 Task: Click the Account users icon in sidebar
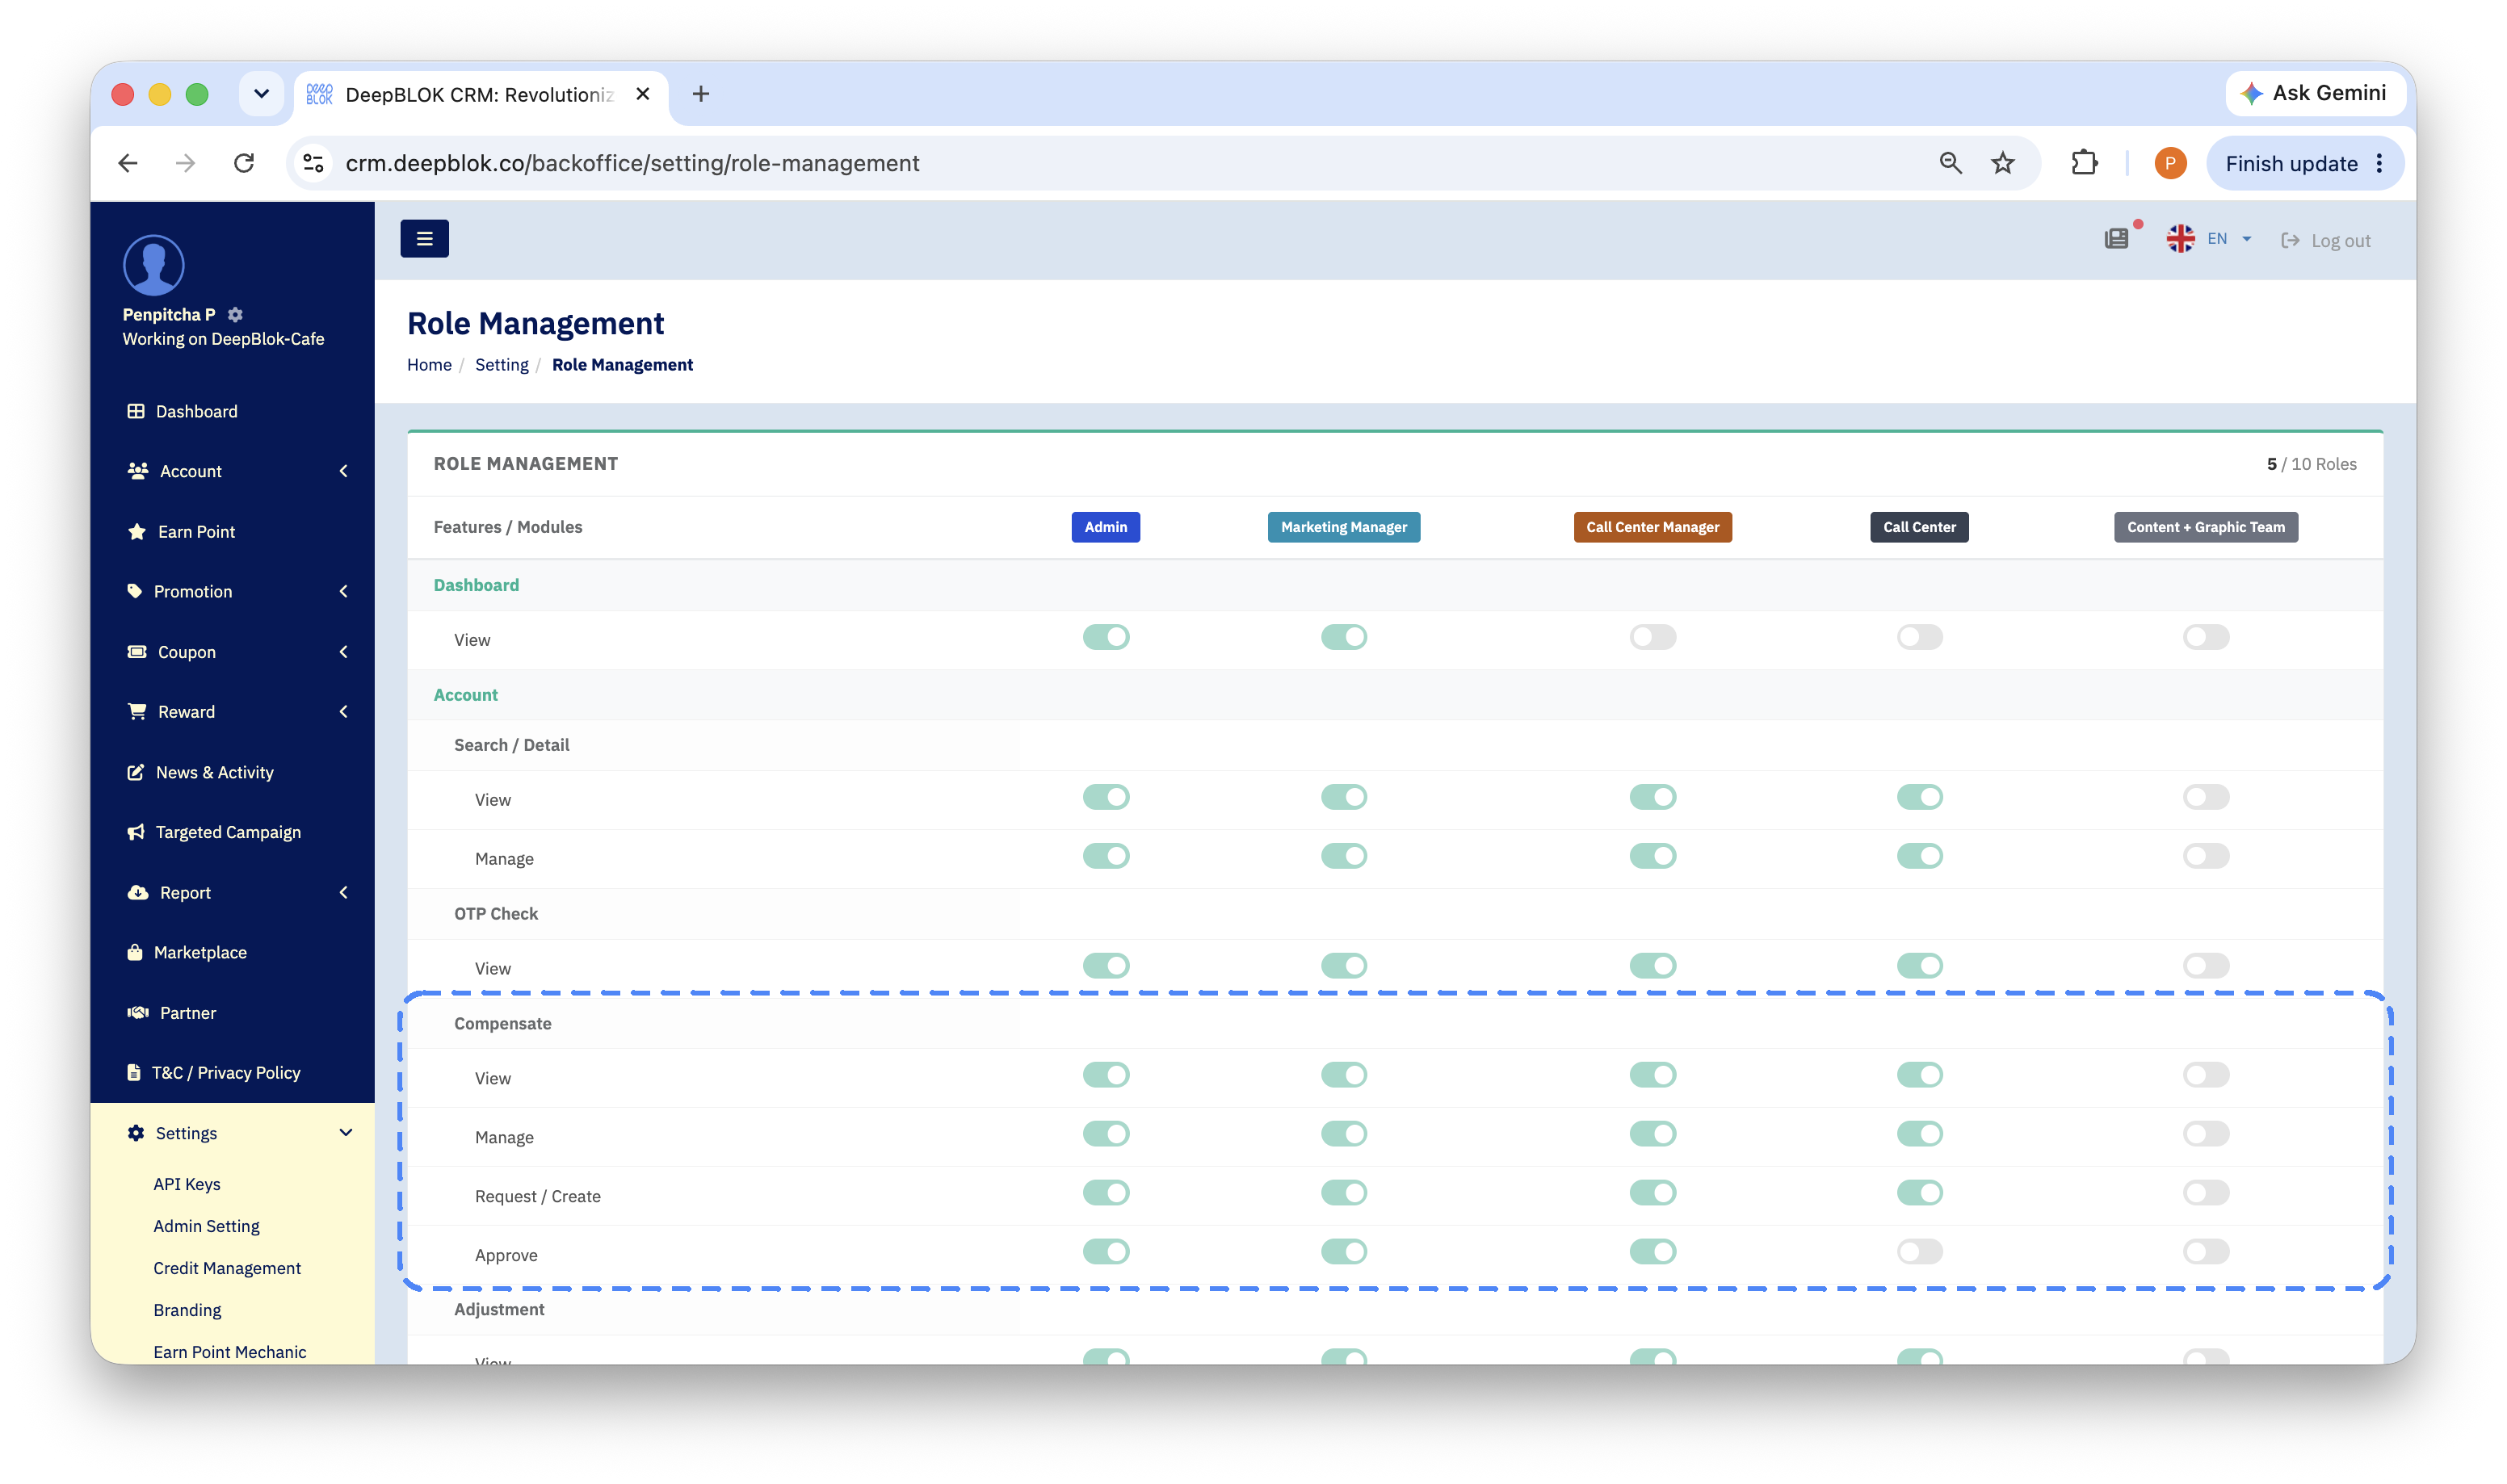pos(138,471)
